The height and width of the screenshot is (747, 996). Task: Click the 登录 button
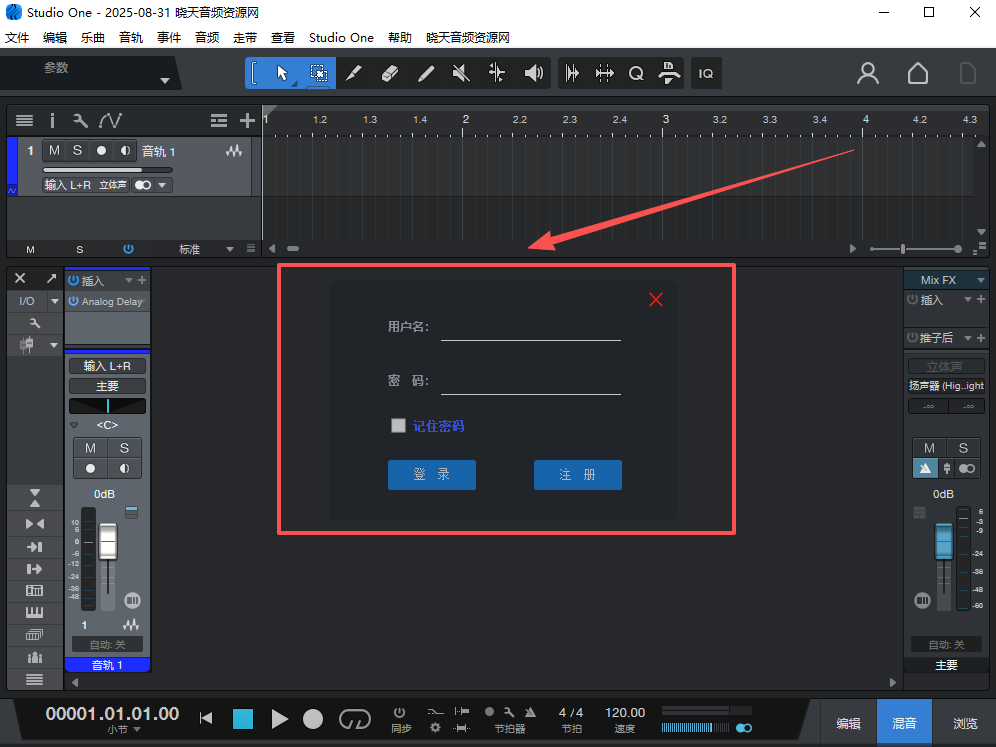(x=432, y=475)
